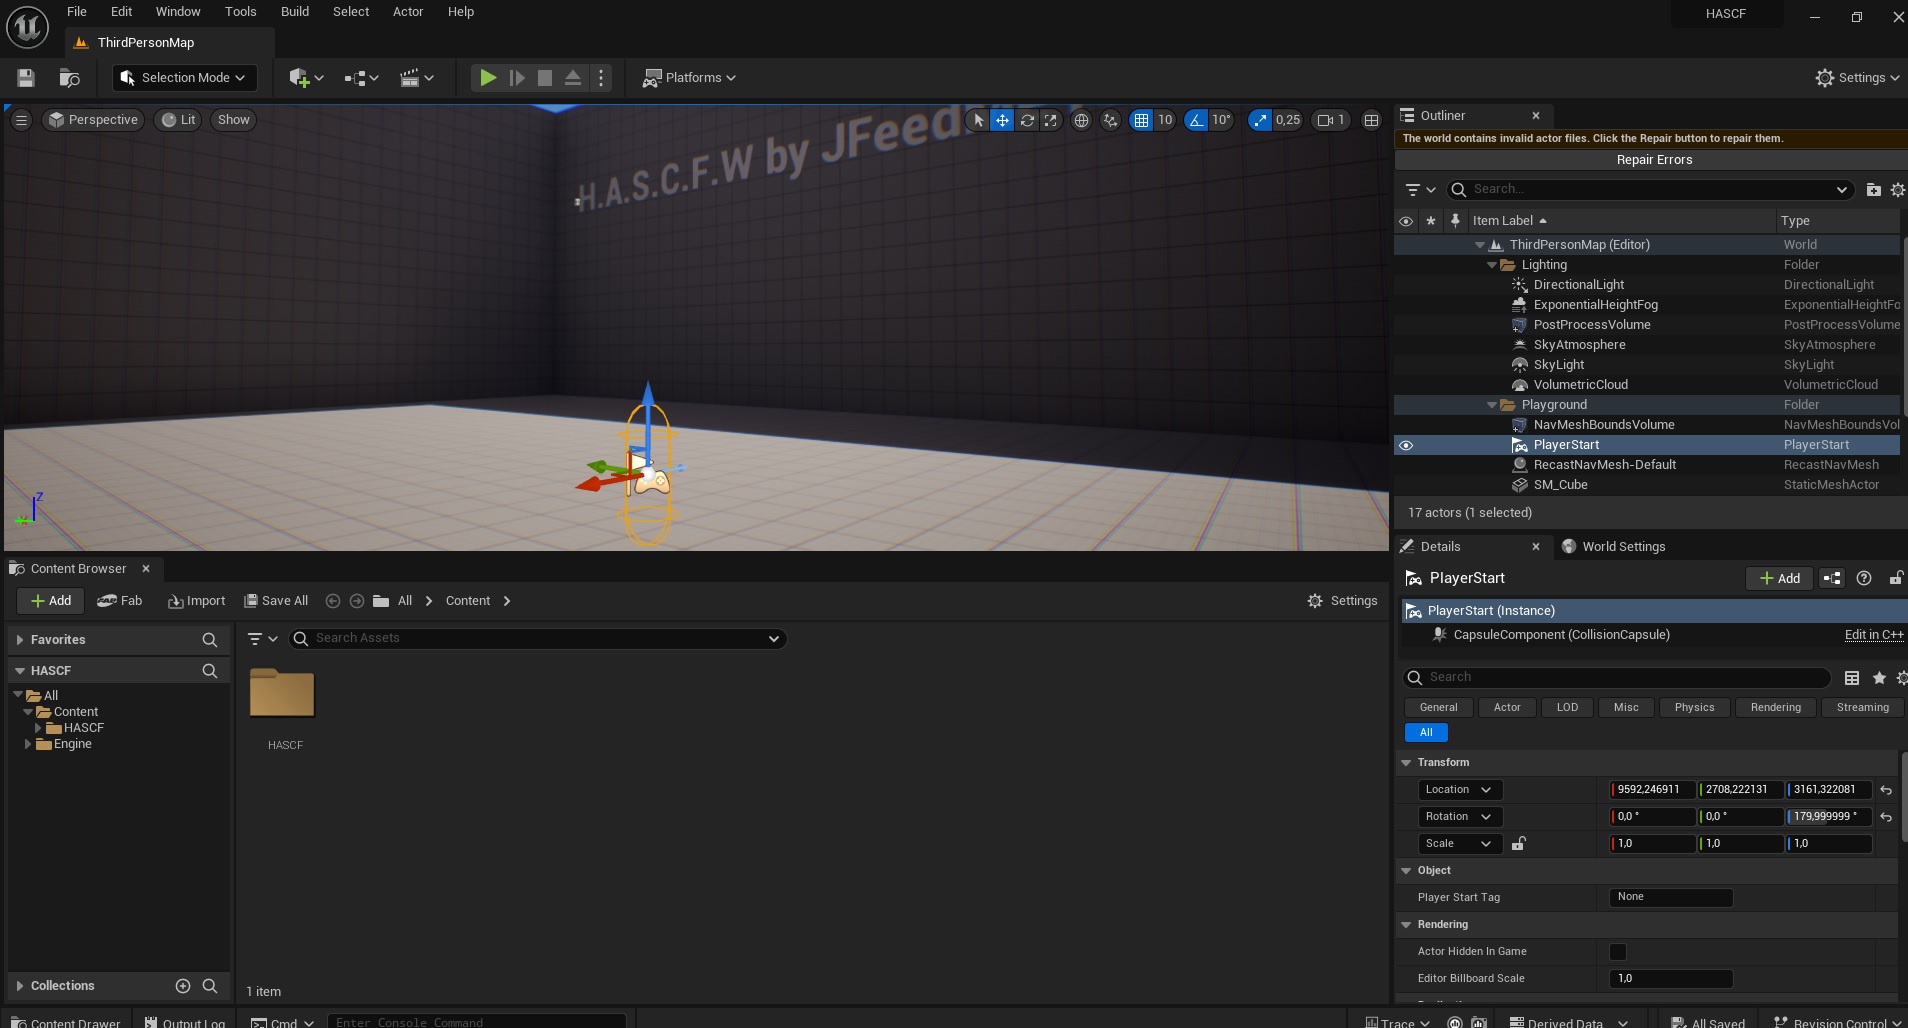The height and width of the screenshot is (1028, 1908).
Task: Toggle property matrix table view icon
Action: (x=1852, y=678)
